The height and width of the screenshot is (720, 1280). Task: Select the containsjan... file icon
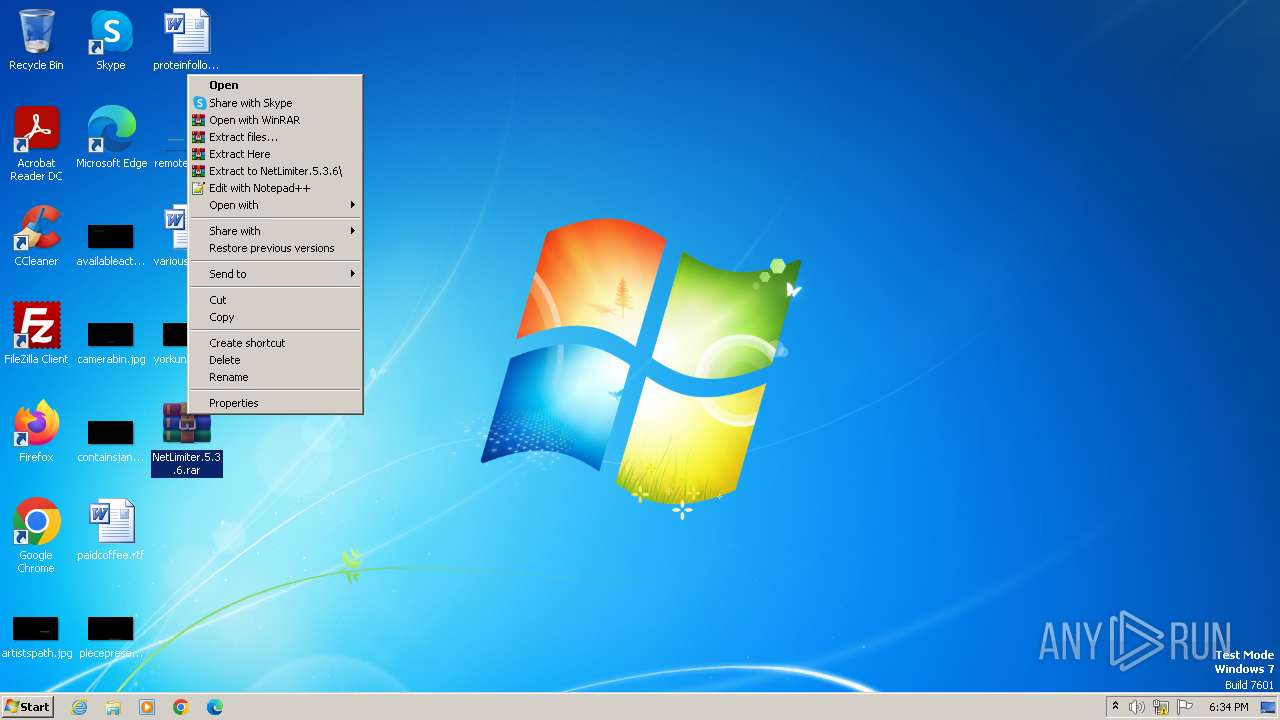pyautogui.click(x=111, y=440)
